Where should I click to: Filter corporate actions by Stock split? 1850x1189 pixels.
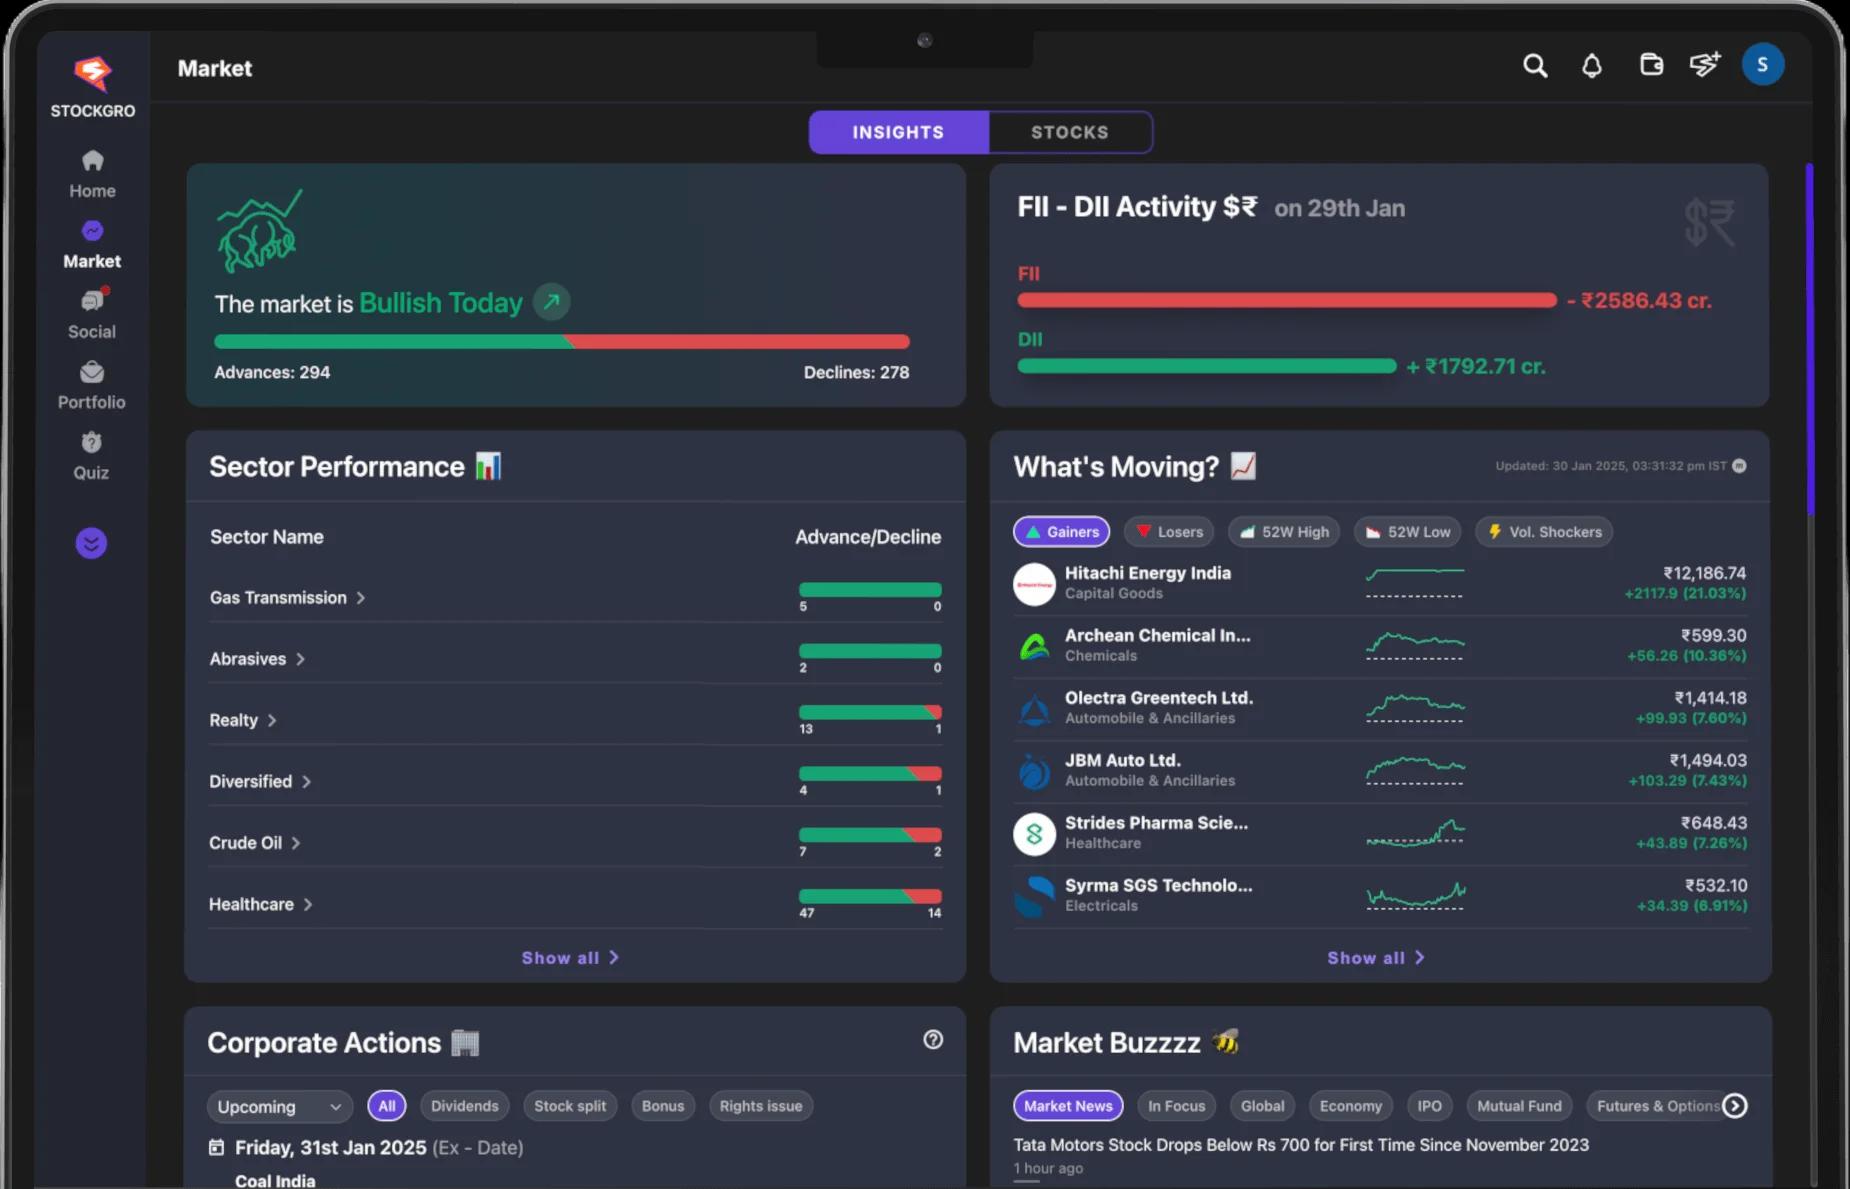pyautogui.click(x=570, y=1106)
